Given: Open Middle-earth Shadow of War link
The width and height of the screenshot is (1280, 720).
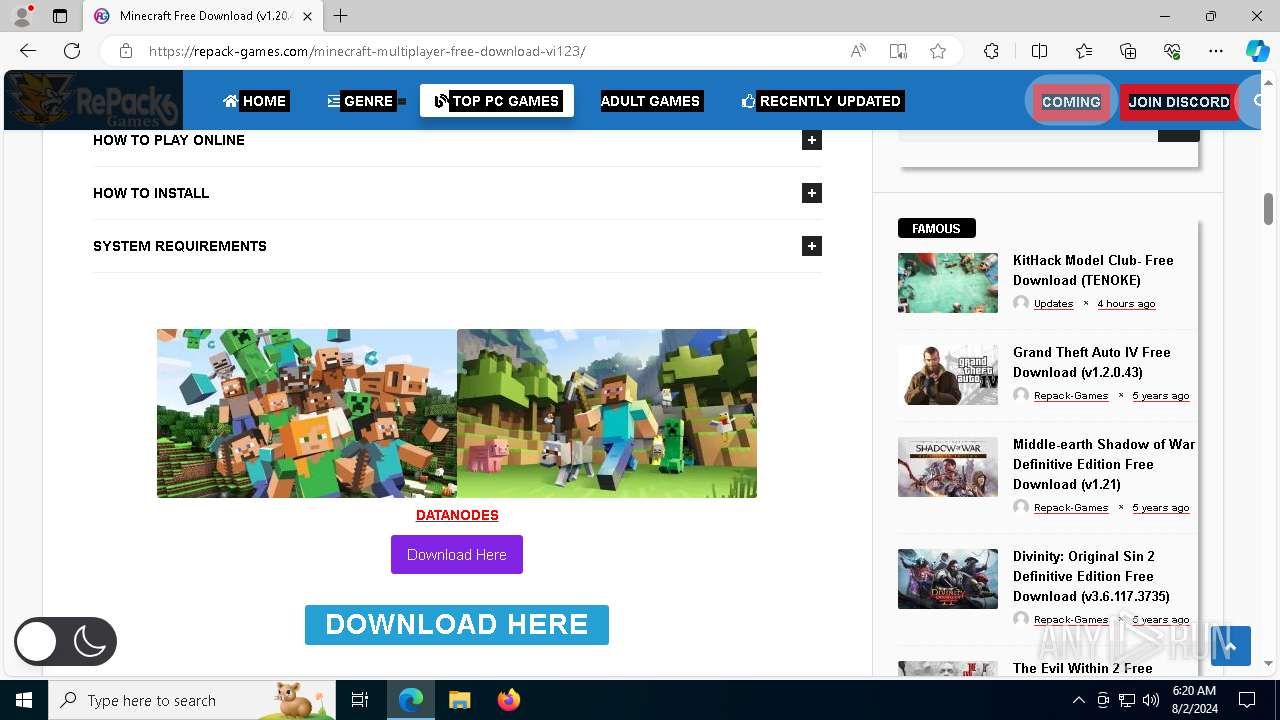Looking at the screenshot, I should (1104, 464).
